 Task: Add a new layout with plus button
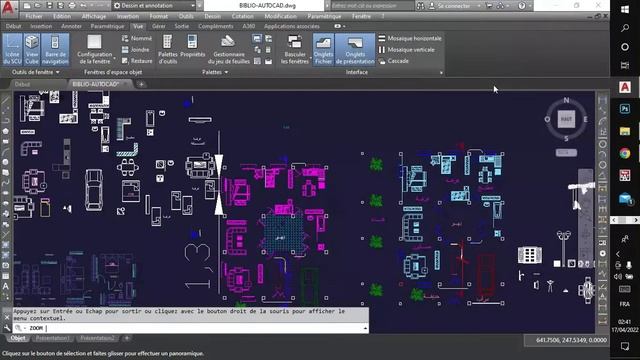point(127,338)
